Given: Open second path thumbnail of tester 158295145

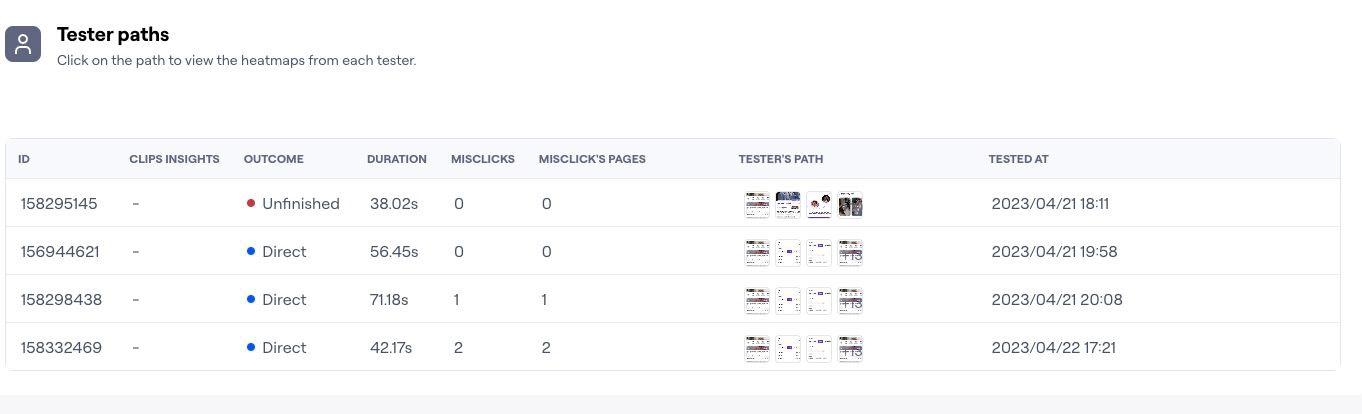Looking at the screenshot, I should pos(788,205).
